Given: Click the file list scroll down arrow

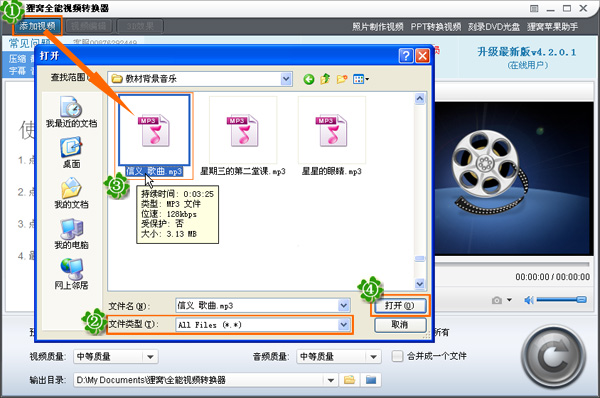Looking at the screenshot, I should 420,284.
